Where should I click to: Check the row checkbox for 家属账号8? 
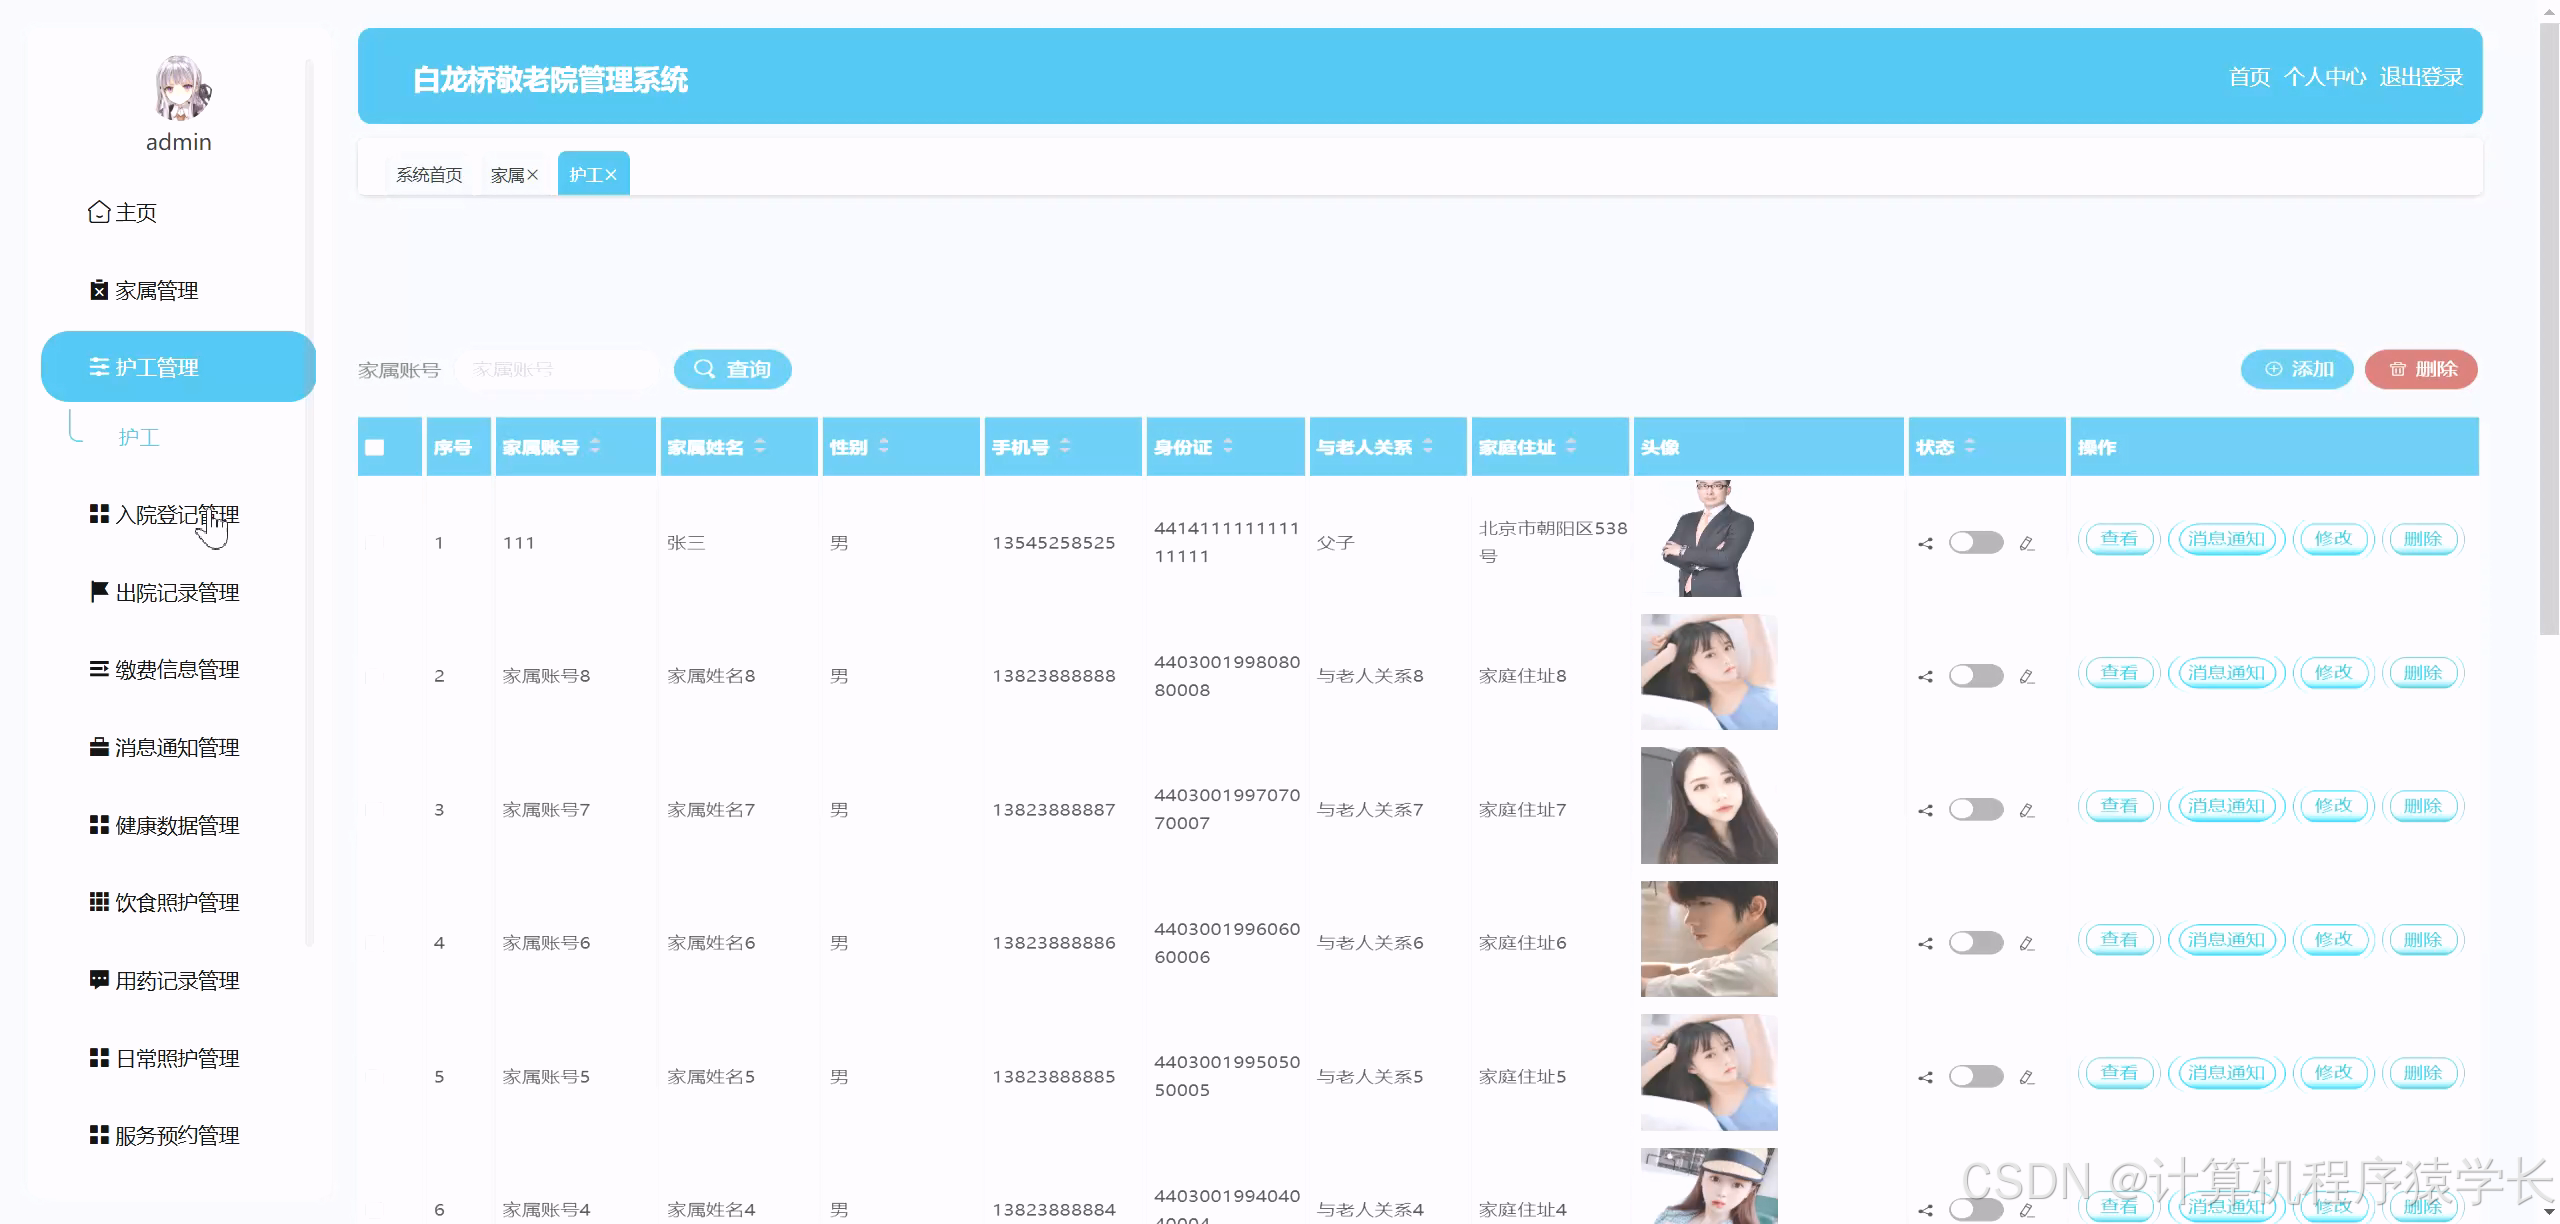coord(375,676)
